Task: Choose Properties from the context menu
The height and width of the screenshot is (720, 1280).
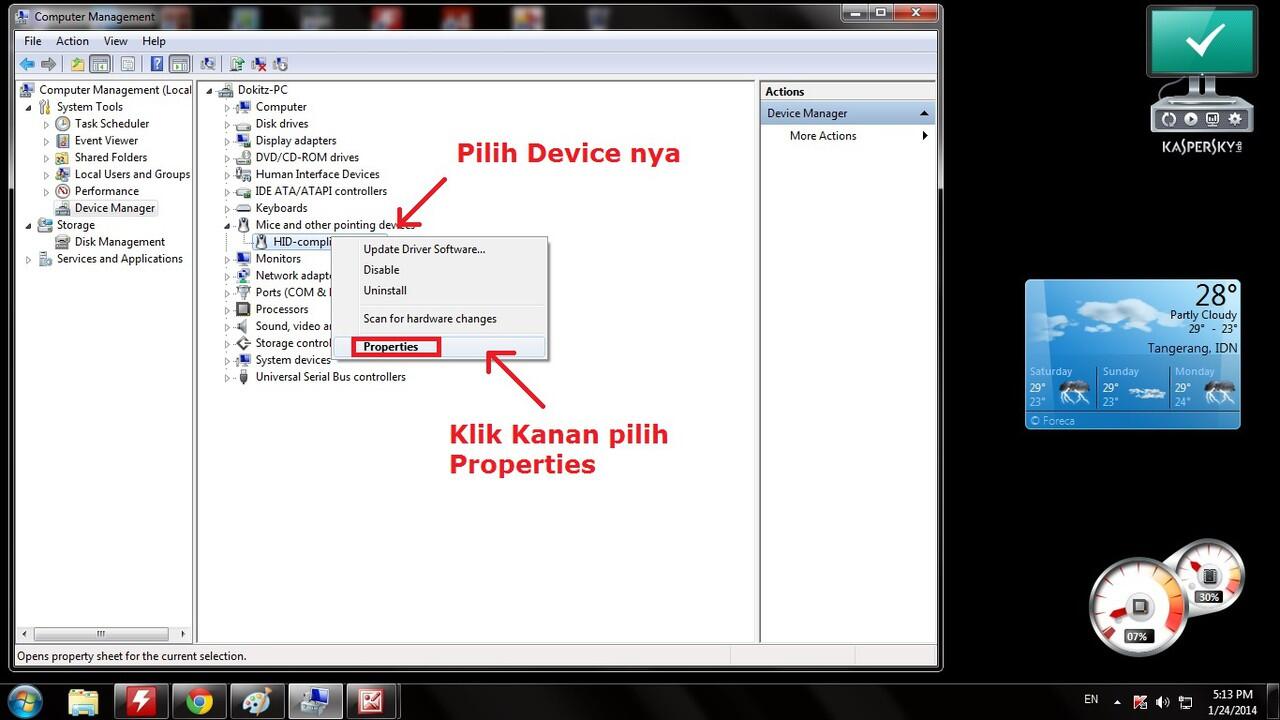Action: point(390,347)
